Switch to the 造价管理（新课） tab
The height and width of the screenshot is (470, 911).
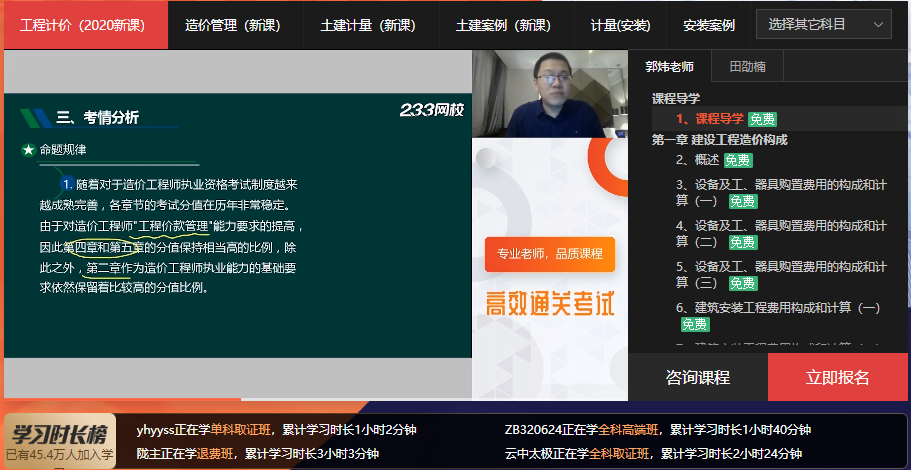click(233, 25)
